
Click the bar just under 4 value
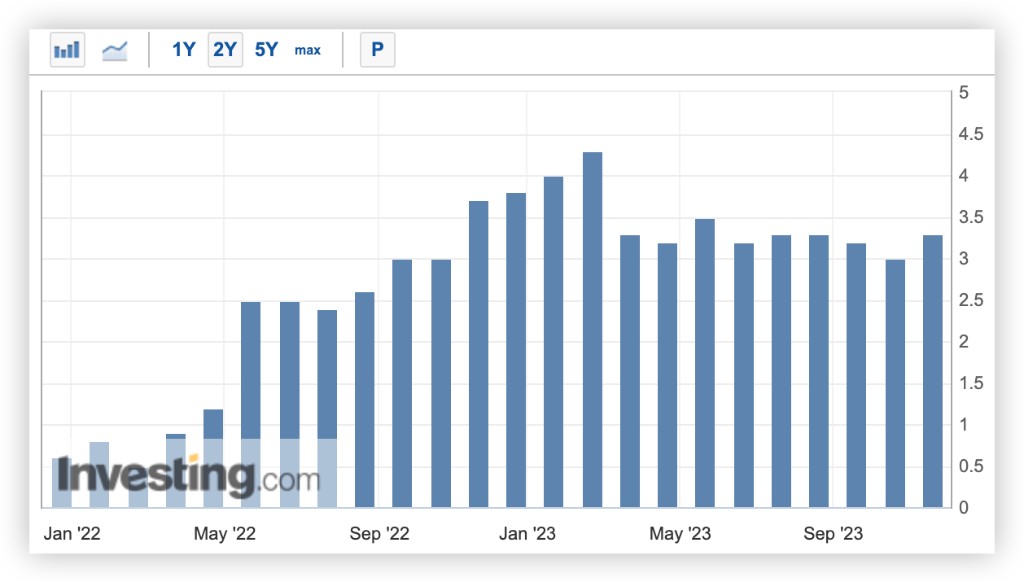(553, 342)
